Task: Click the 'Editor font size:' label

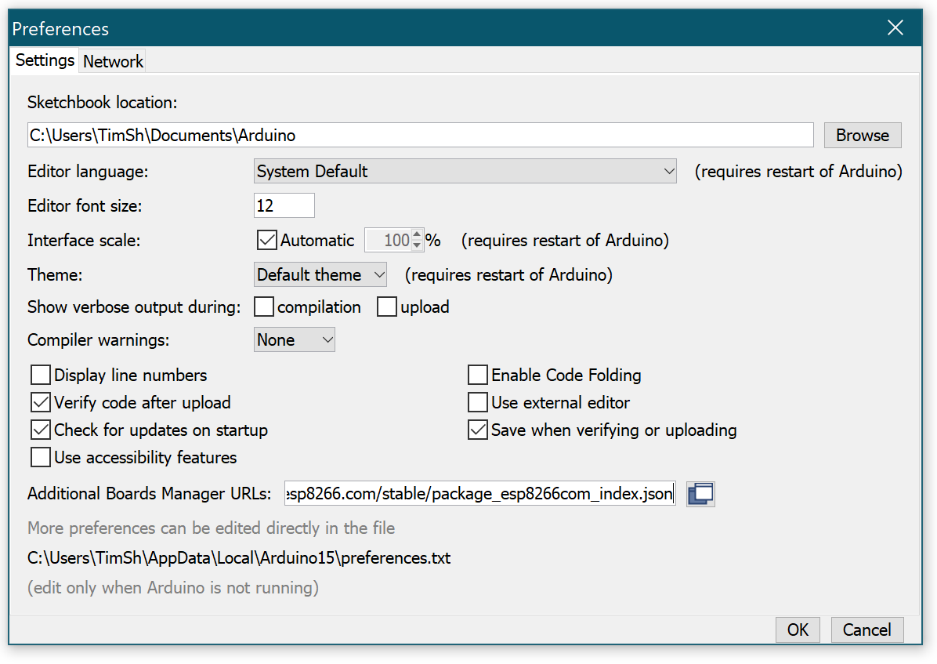Action: [x=85, y=207]
